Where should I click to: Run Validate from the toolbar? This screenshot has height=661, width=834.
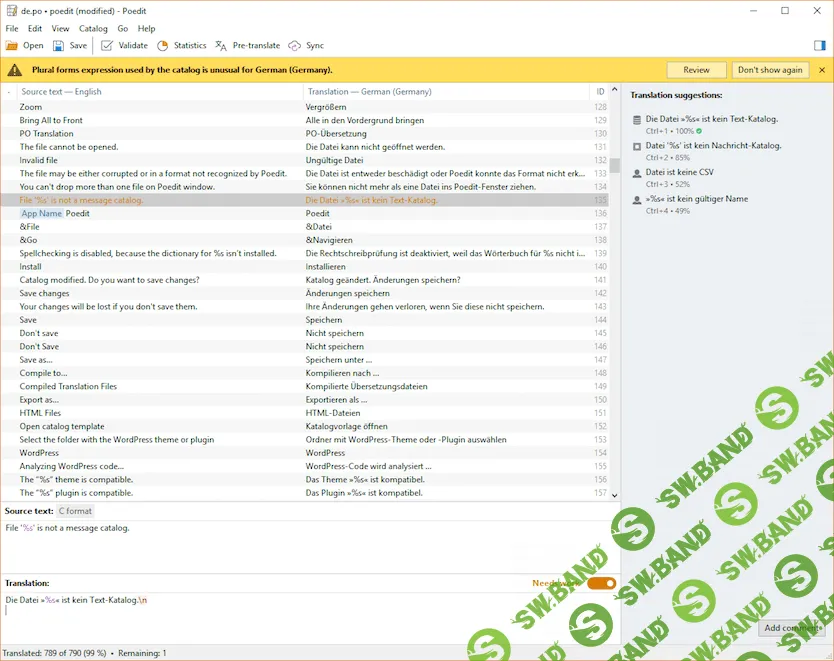click(x=107, y=46)
